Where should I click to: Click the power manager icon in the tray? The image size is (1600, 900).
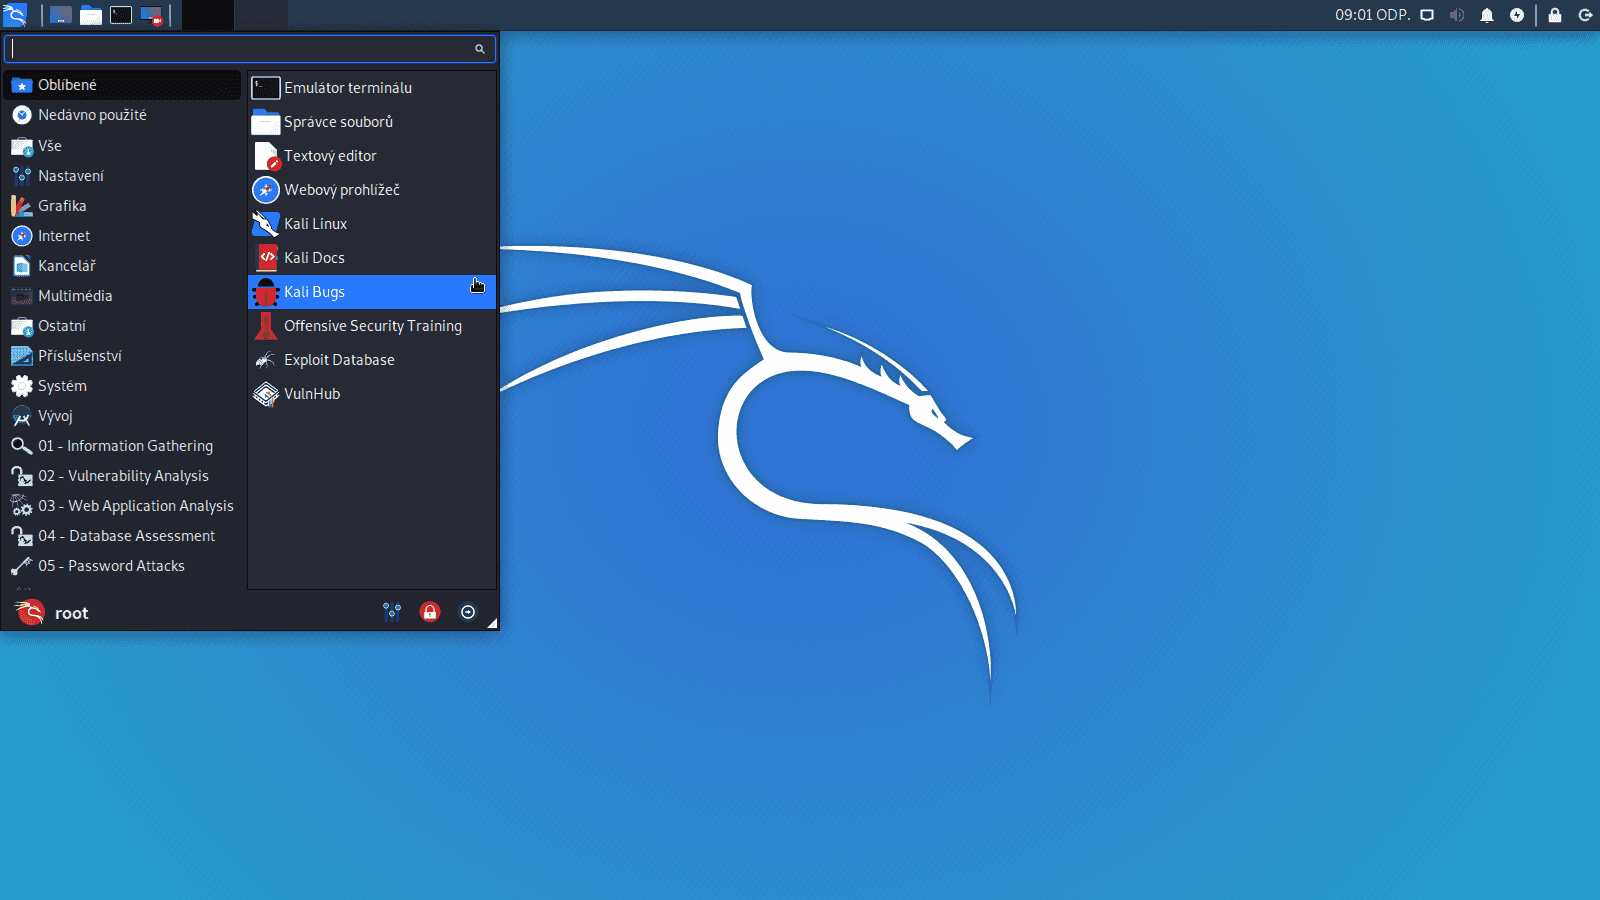pyautogui.click(x=1517, y=15)
